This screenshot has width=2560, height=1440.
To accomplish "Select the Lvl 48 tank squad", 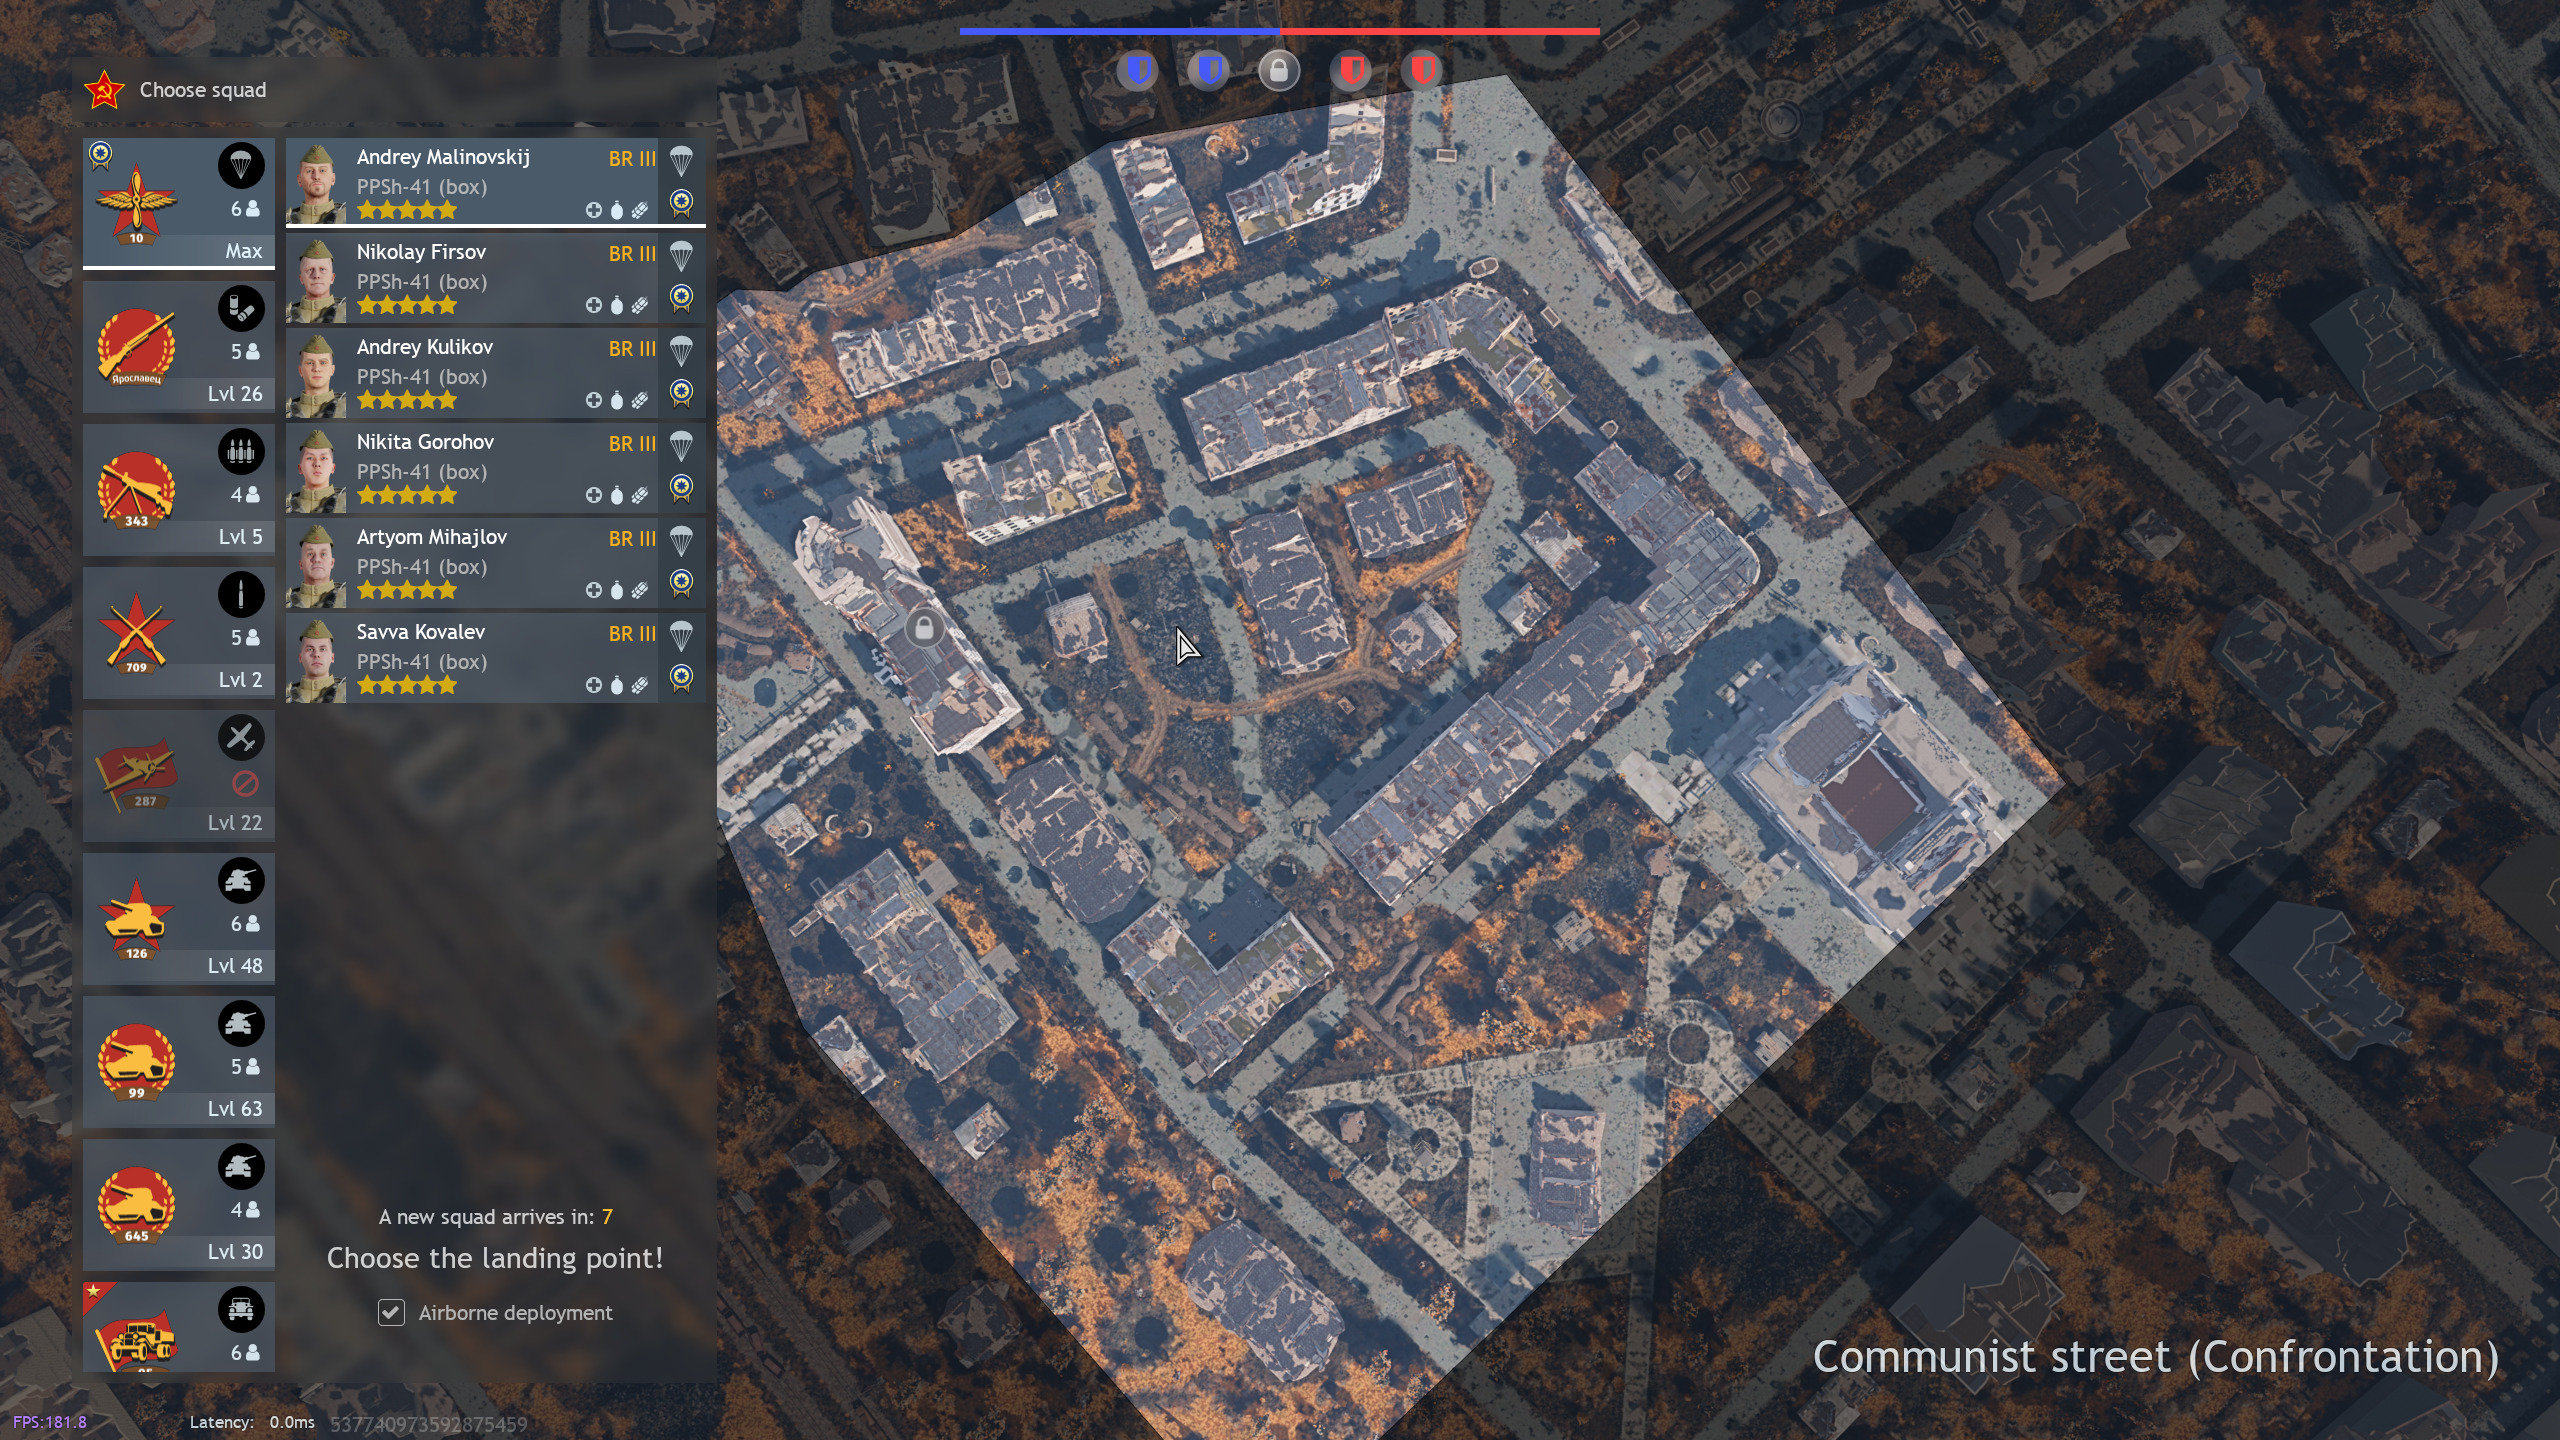I will [178, 919].
